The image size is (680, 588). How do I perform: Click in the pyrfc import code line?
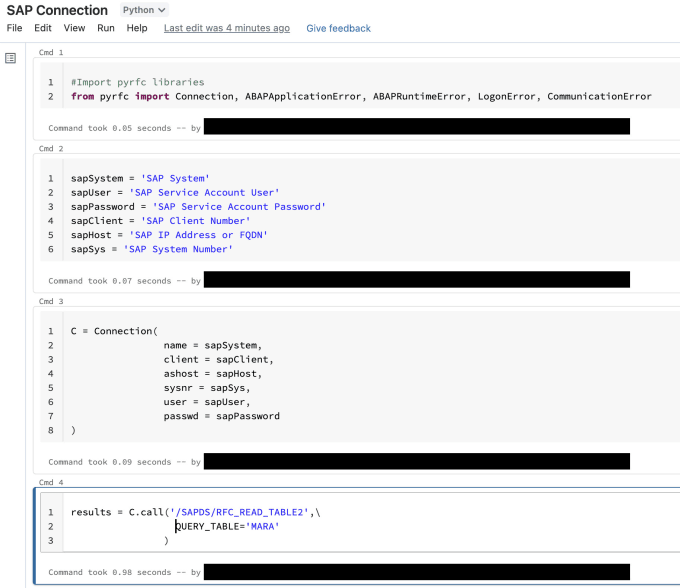pyautogui.click(x=361, y=96)
